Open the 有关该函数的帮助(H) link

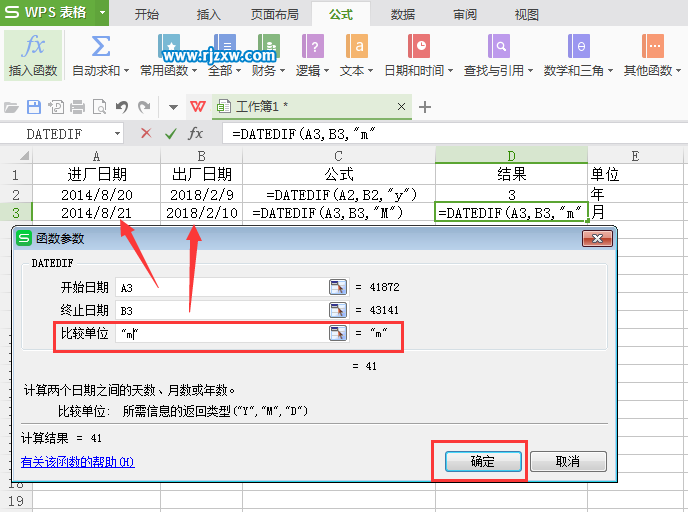(78, 462)
